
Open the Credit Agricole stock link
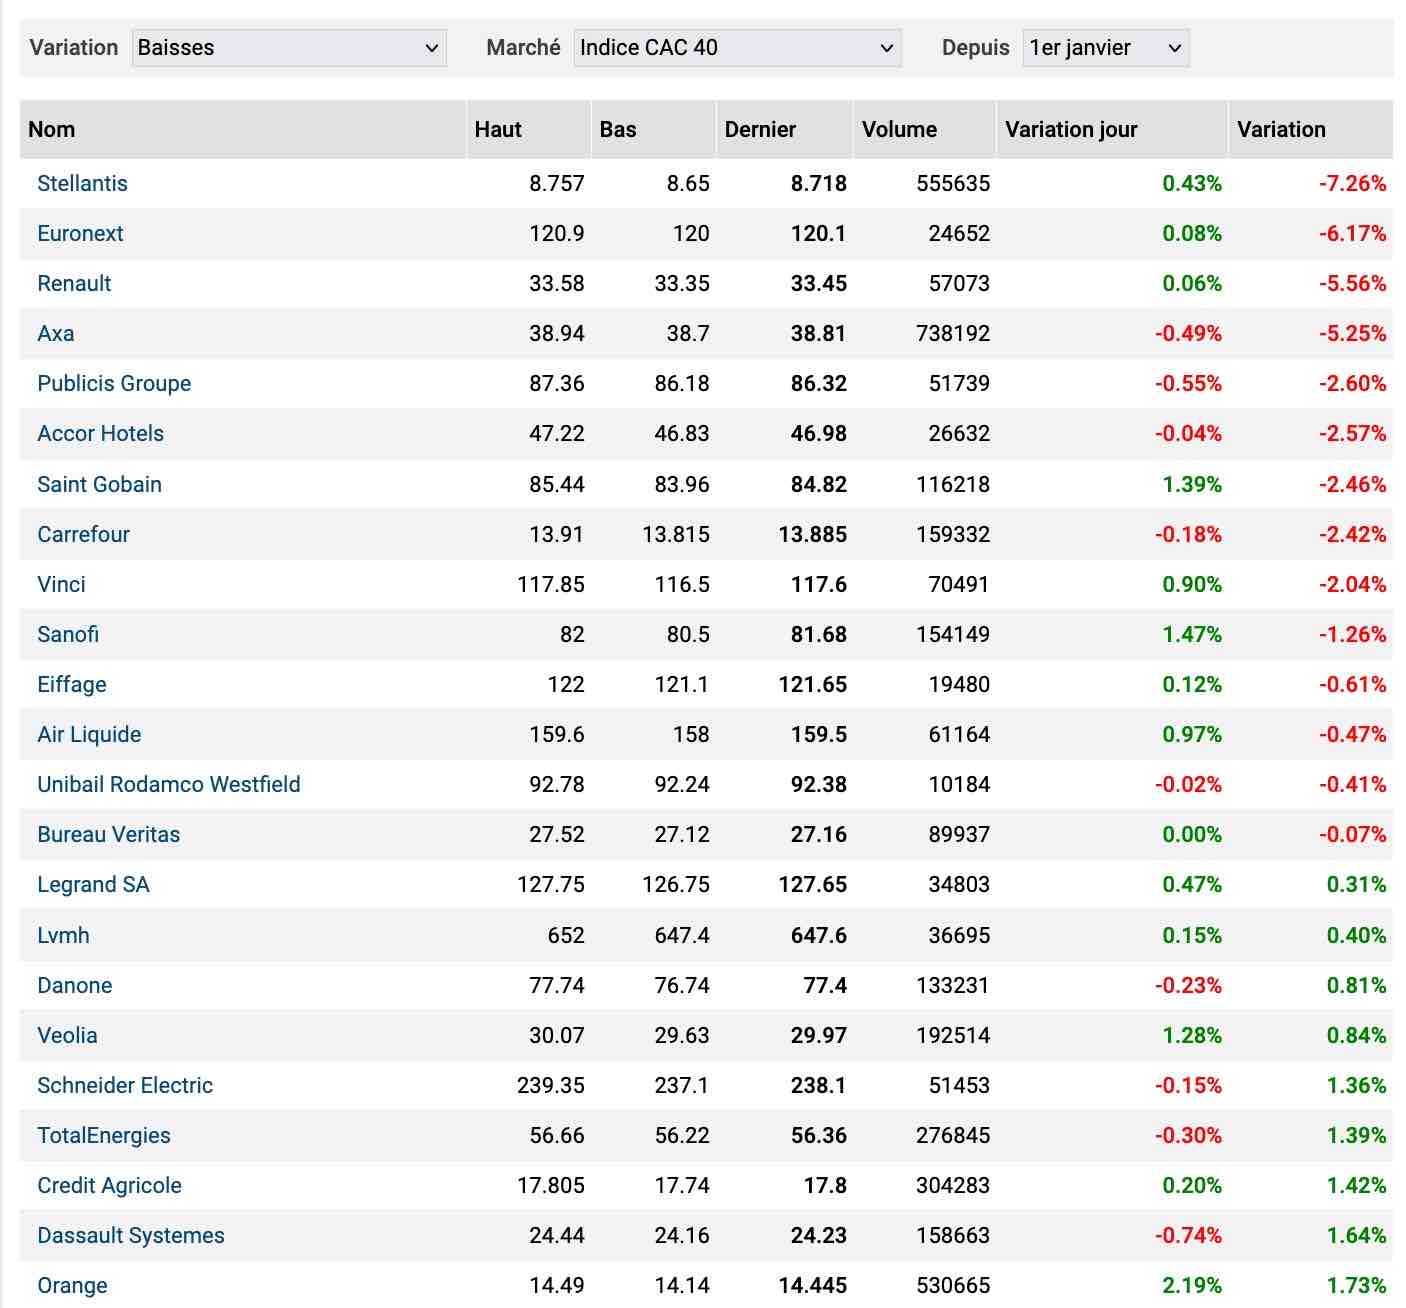tap(109, 1186)
